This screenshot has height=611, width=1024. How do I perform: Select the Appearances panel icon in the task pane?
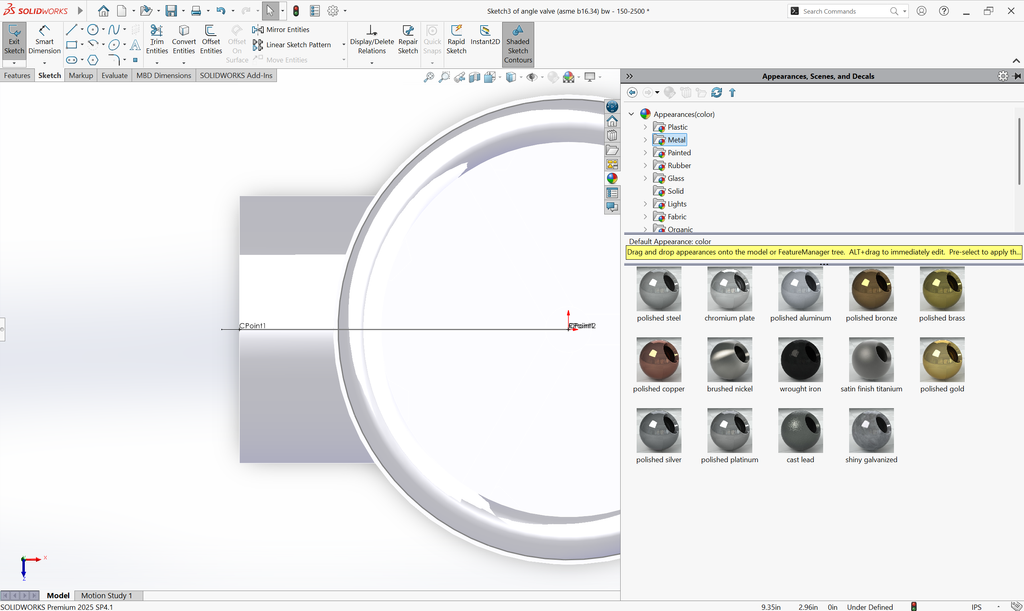tap(612, 178)
